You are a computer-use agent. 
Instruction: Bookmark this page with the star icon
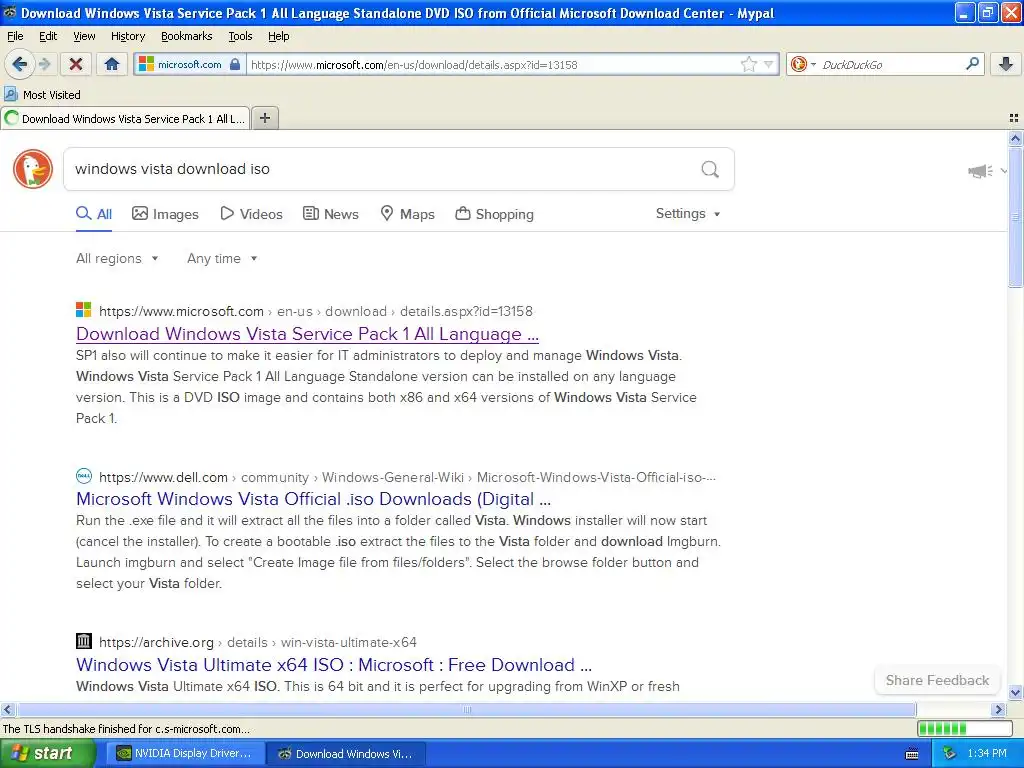(748, 64)
